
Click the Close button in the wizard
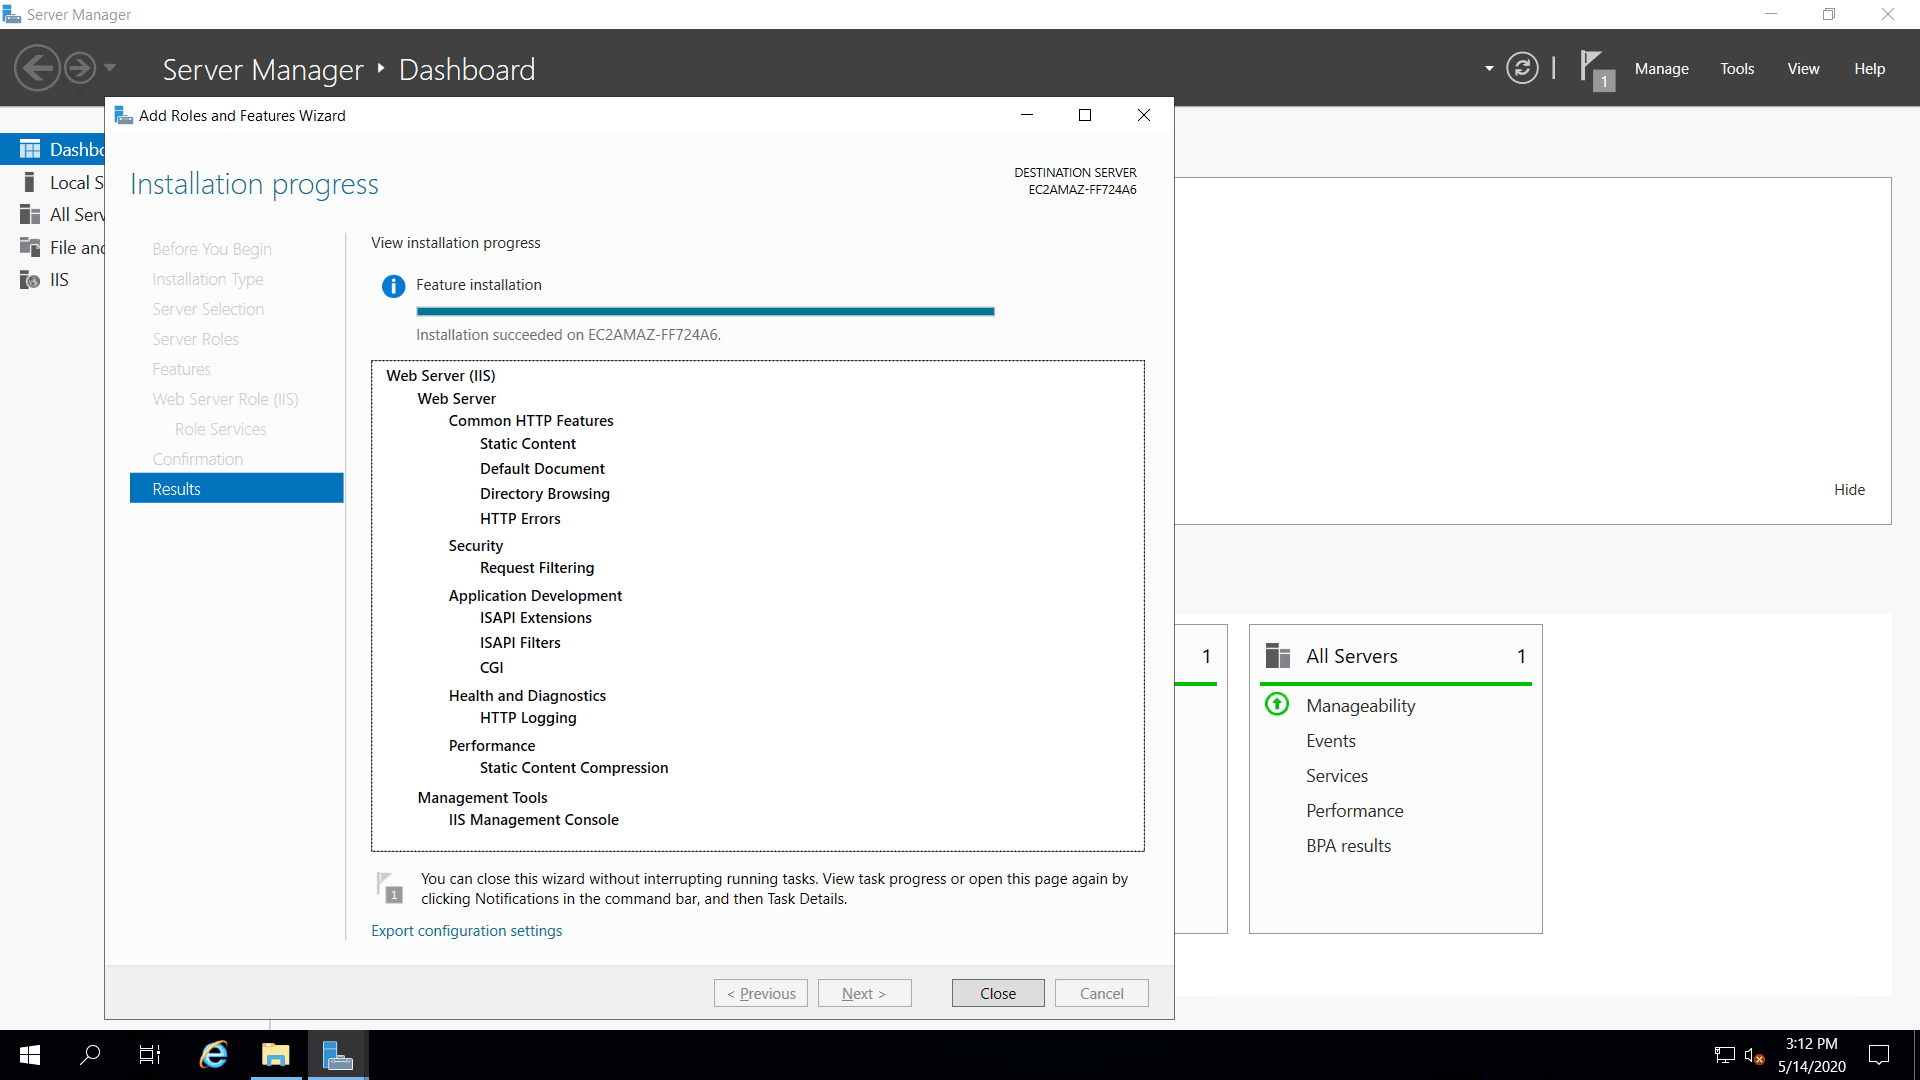click(x=998, y=993)
